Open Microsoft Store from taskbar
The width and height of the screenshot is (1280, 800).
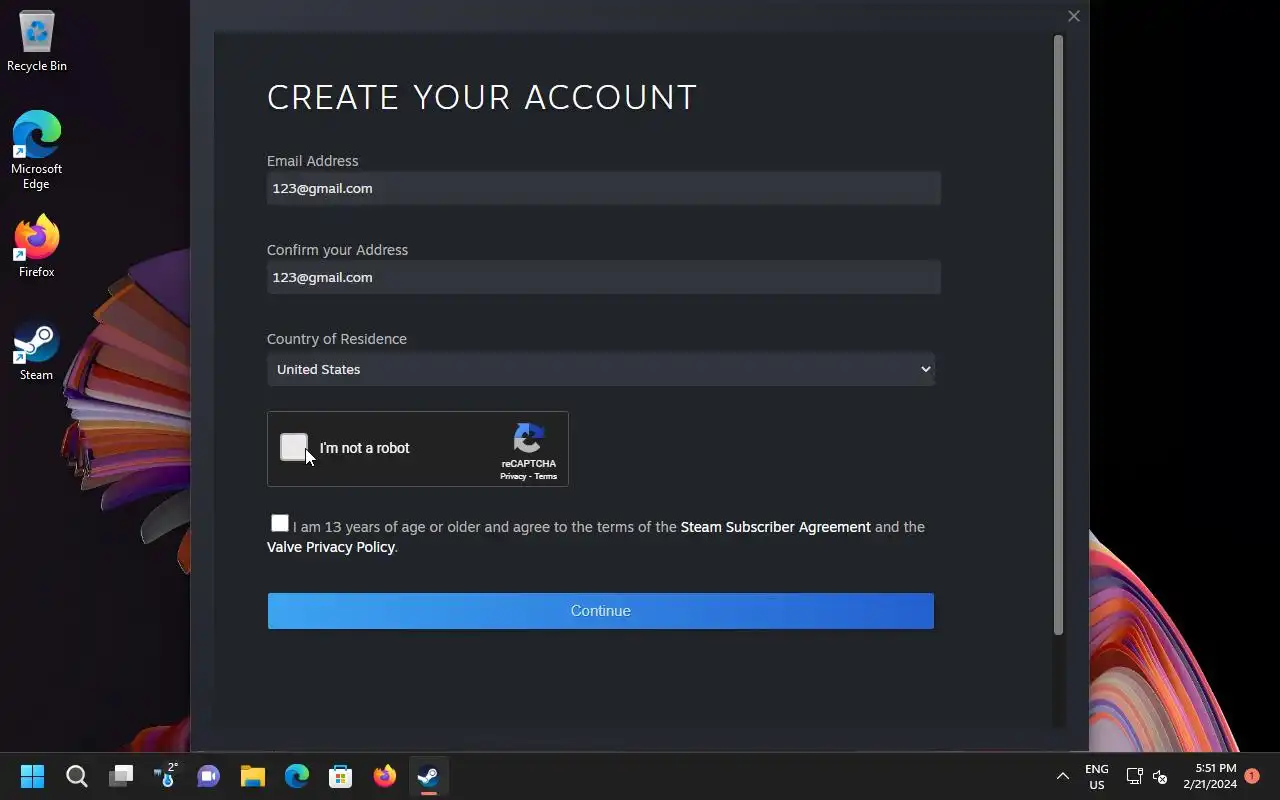[341, 776]
